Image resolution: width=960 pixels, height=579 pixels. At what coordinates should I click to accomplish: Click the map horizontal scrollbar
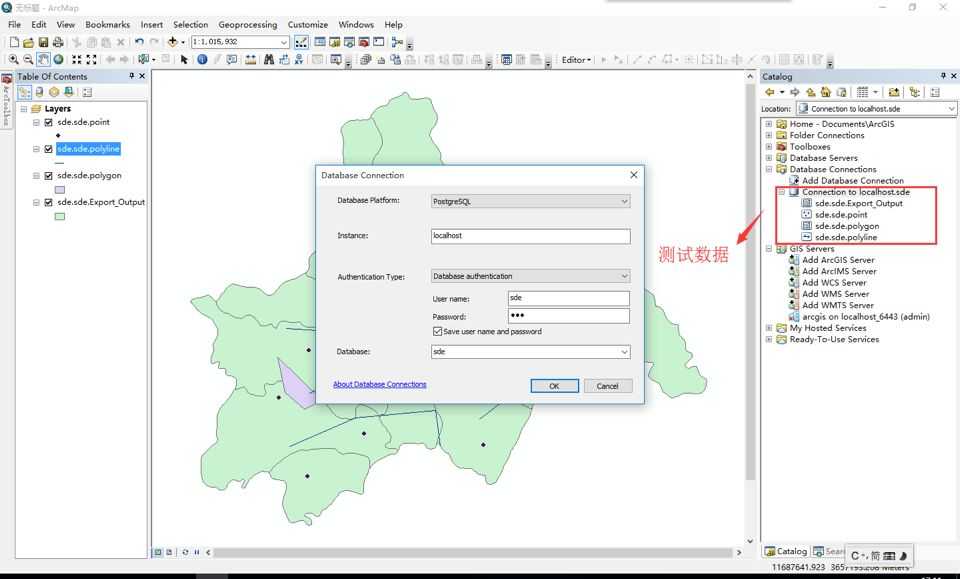click(x=472, y=552)
